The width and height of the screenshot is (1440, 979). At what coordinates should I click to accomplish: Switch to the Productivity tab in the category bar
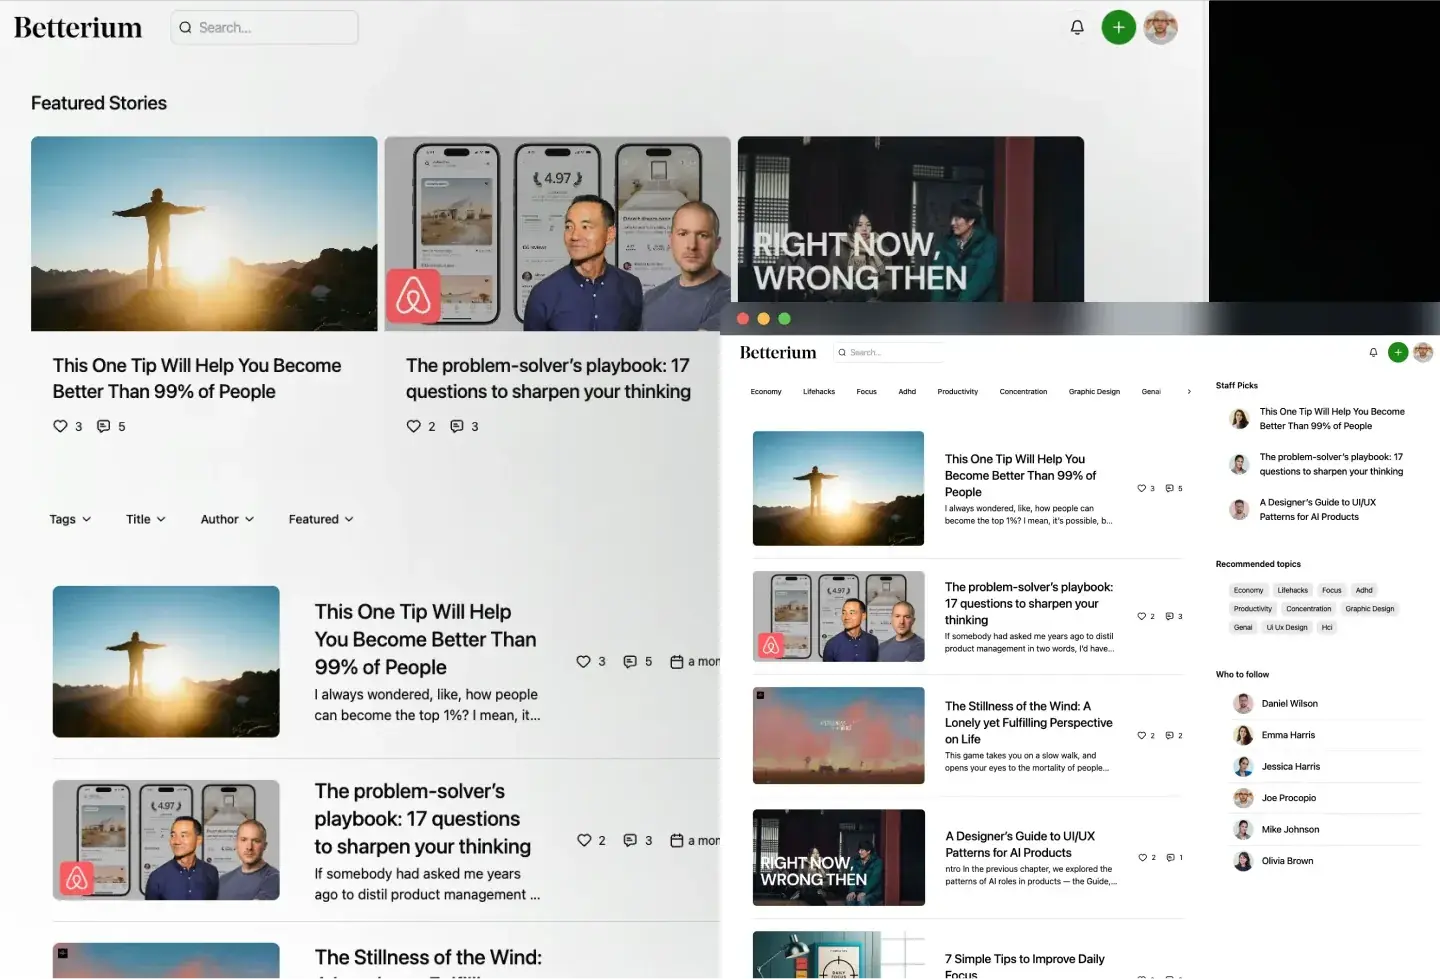coord(958,392)
